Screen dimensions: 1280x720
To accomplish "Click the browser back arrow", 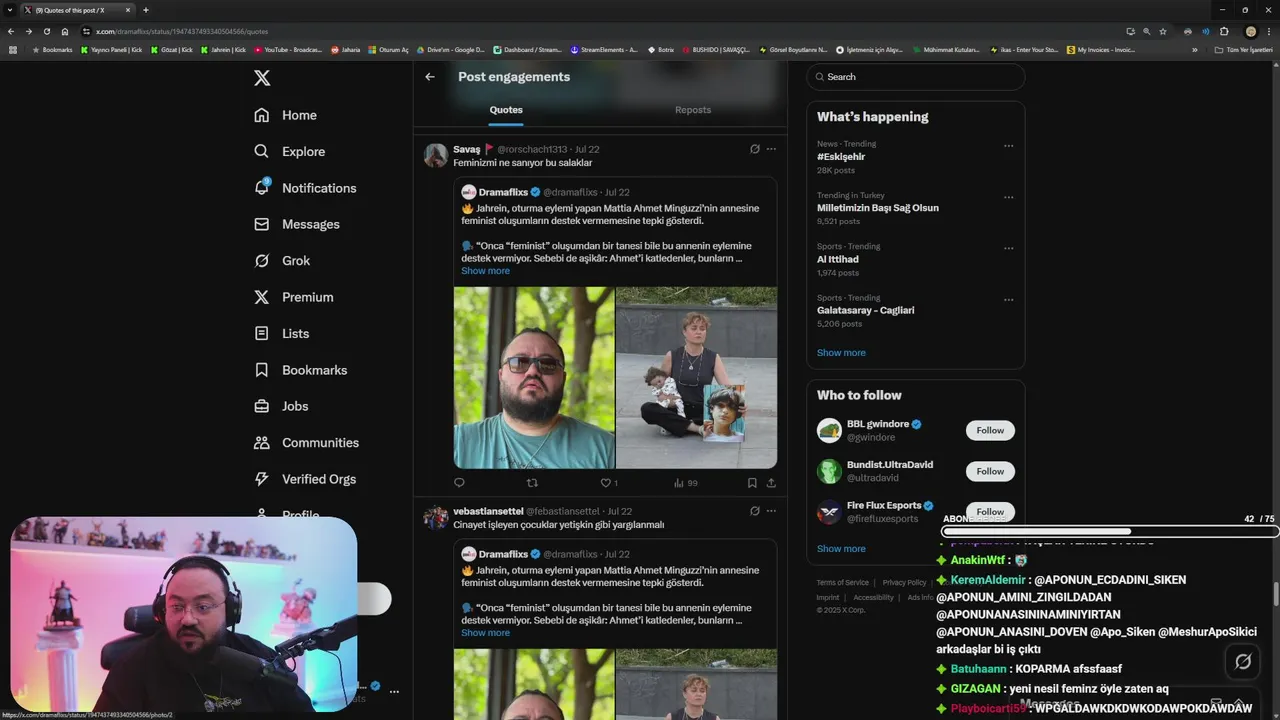I will pos(12,31).
